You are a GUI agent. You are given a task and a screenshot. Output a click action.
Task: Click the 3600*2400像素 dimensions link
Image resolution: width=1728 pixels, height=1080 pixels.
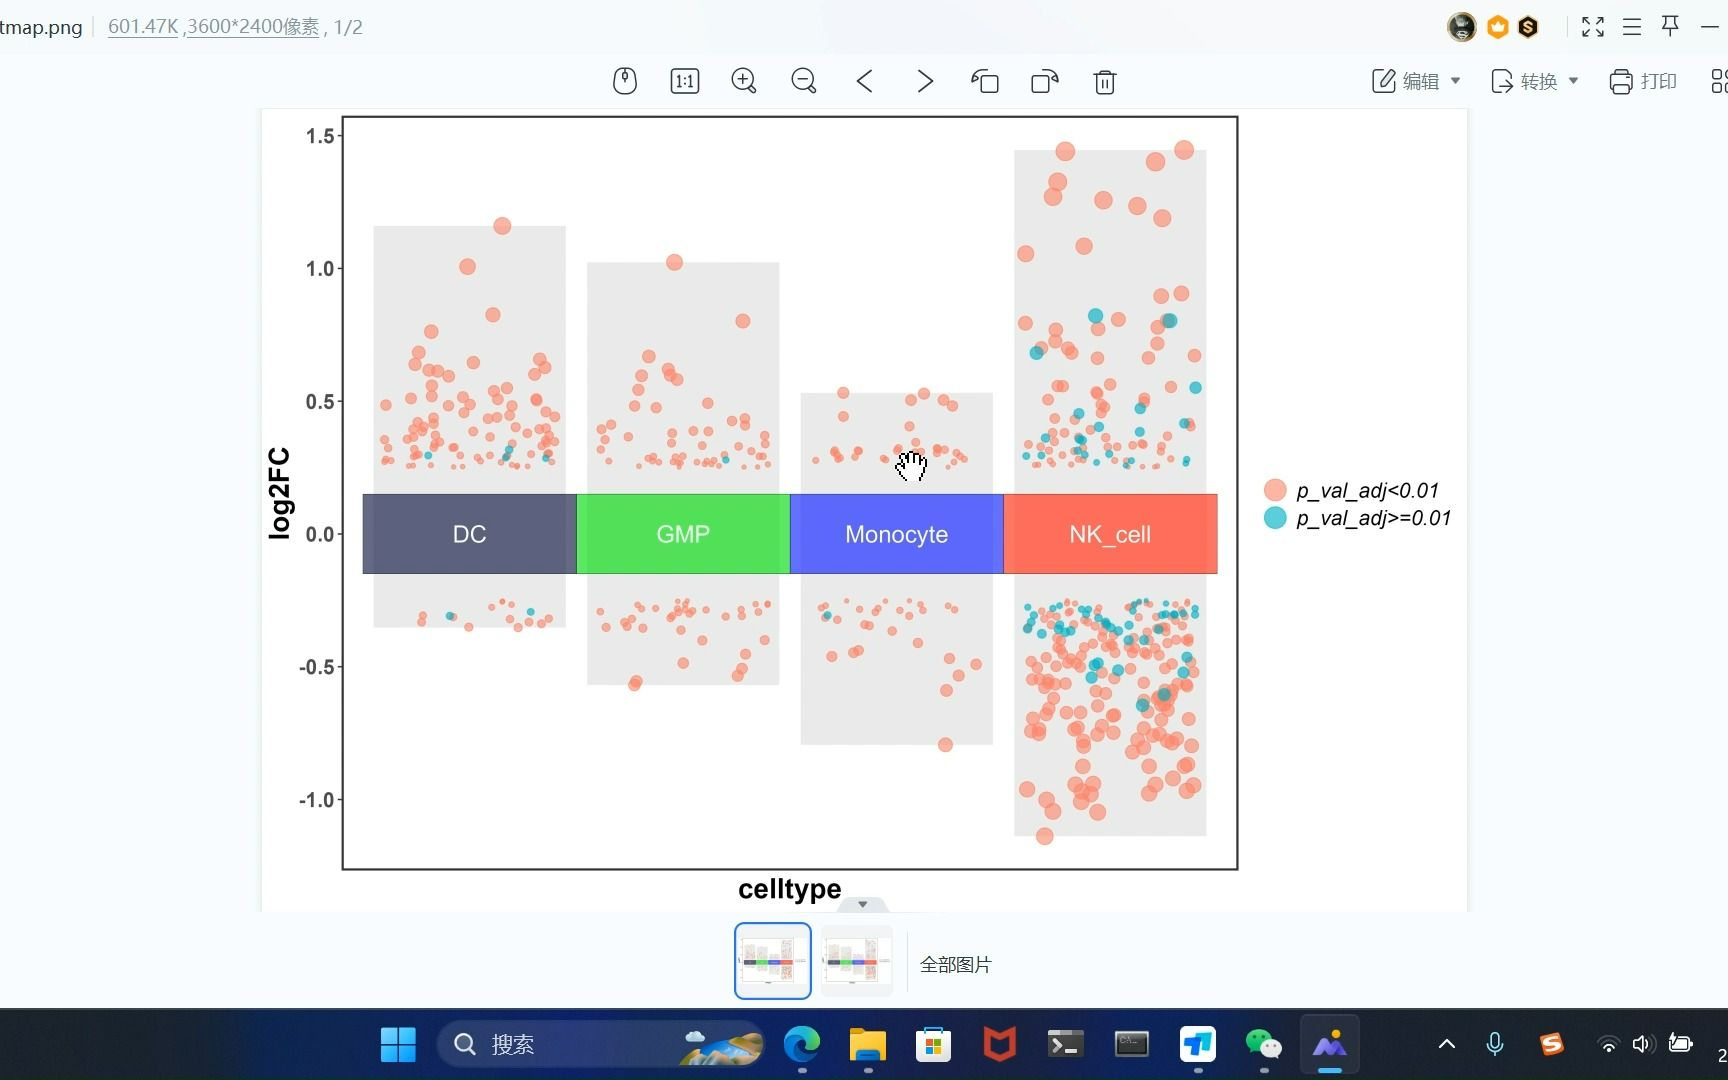(253, 27)
